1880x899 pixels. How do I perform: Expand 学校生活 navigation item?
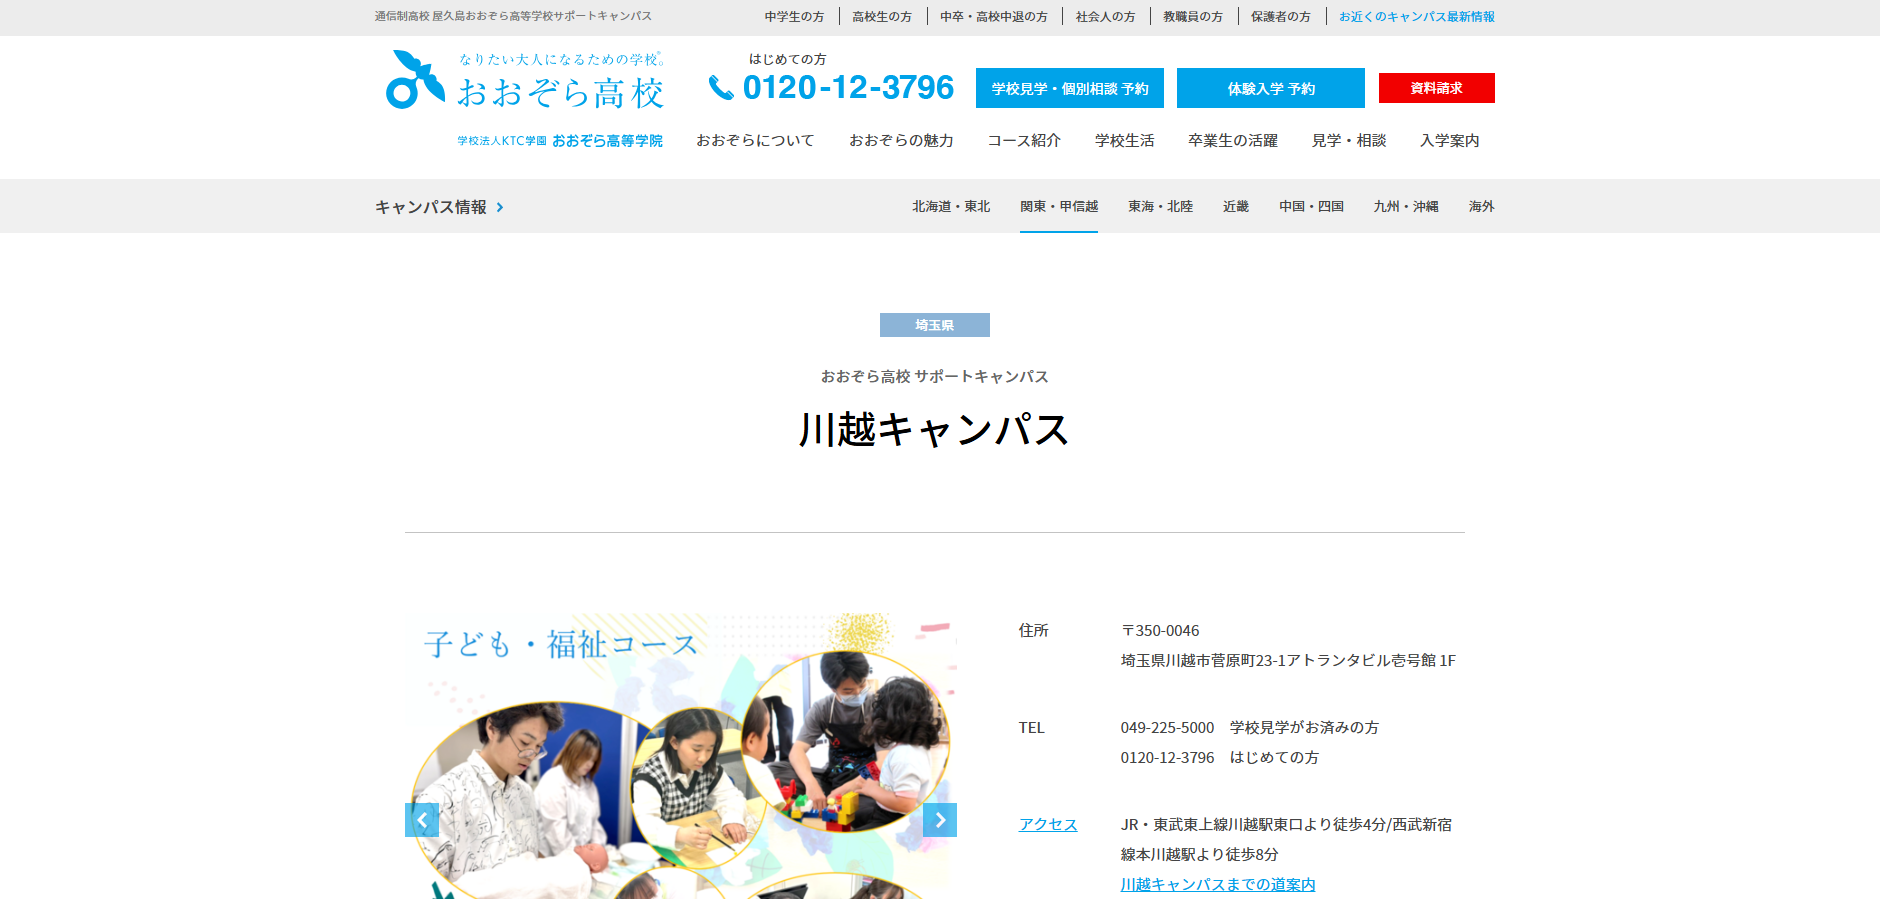click(1124, 141)
